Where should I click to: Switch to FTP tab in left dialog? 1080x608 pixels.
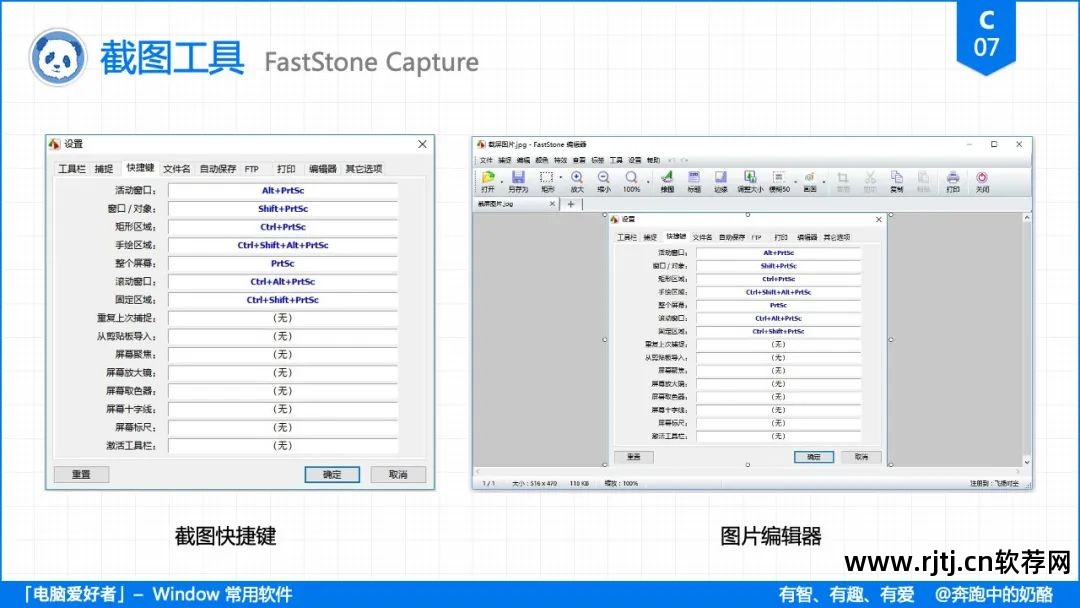252,169
